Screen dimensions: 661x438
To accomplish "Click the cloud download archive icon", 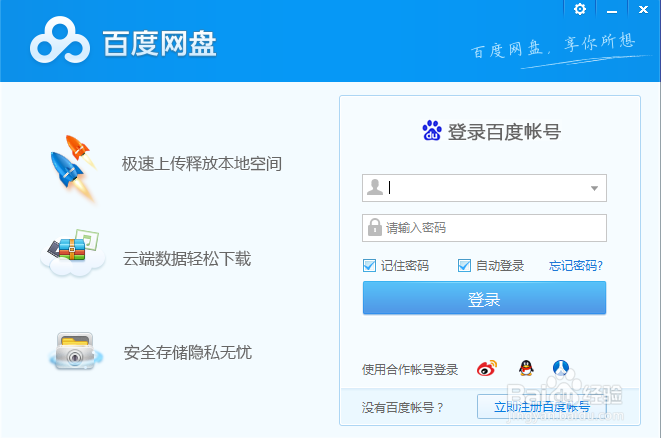I will pyautogui.click(x=73, y=253).
